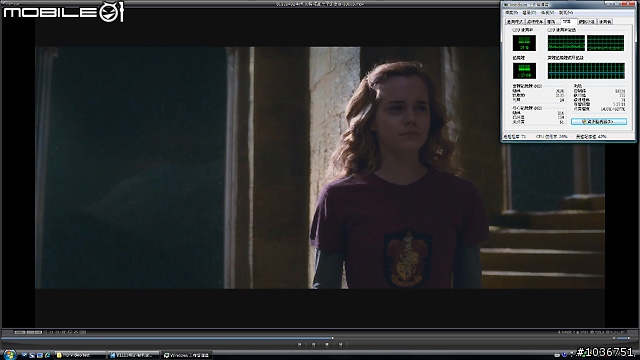The image size is (640, 360).
Task: Skip to next track in the player
Action: (x=340, y=344)
